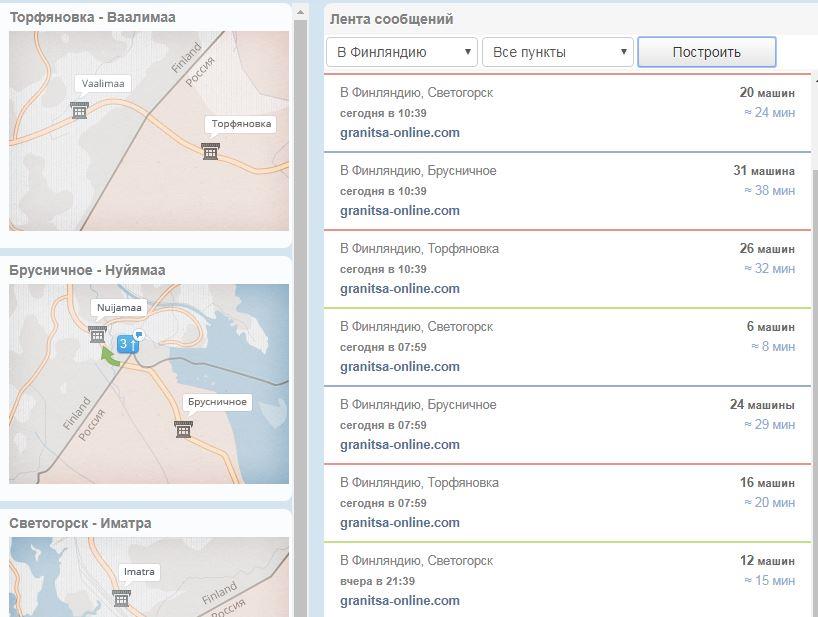The image size is (818, 617).
Task: Click the Светогорск - Иматра section heading
Action: pyautogui.click(x=80, y=523)
